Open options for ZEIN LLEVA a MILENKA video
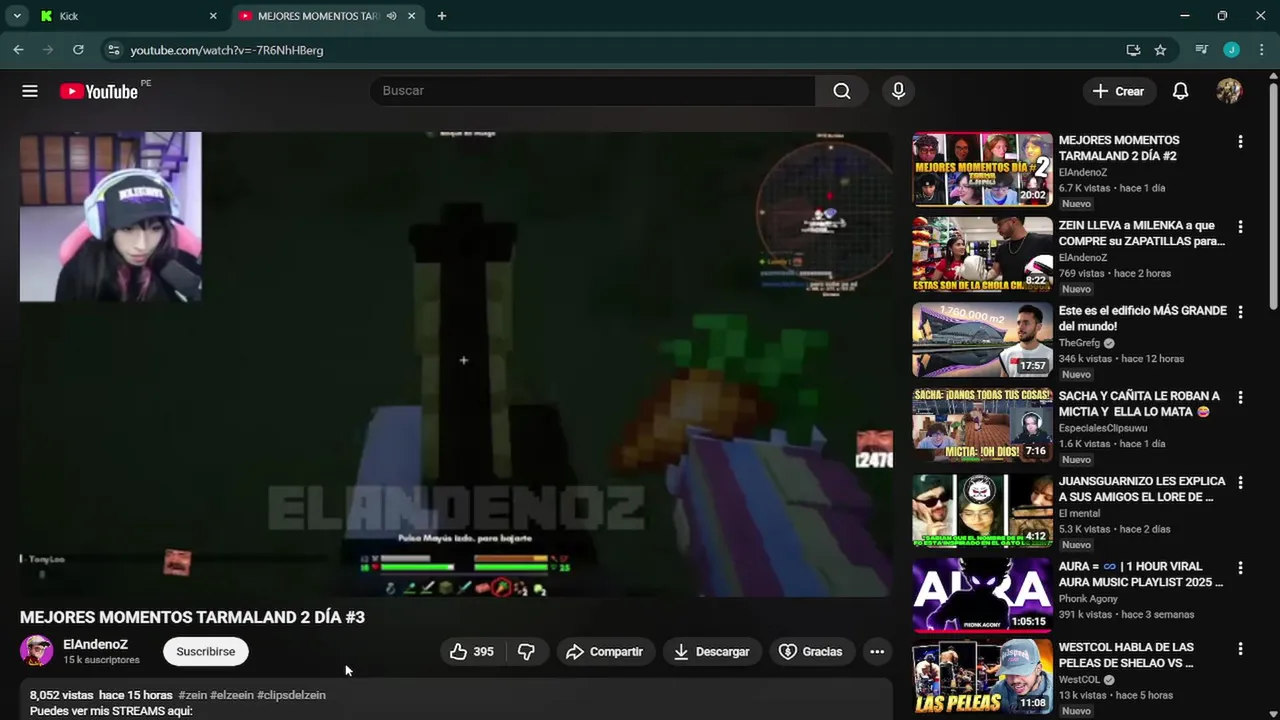1280x720 pixels. (x=1240, y=227)
